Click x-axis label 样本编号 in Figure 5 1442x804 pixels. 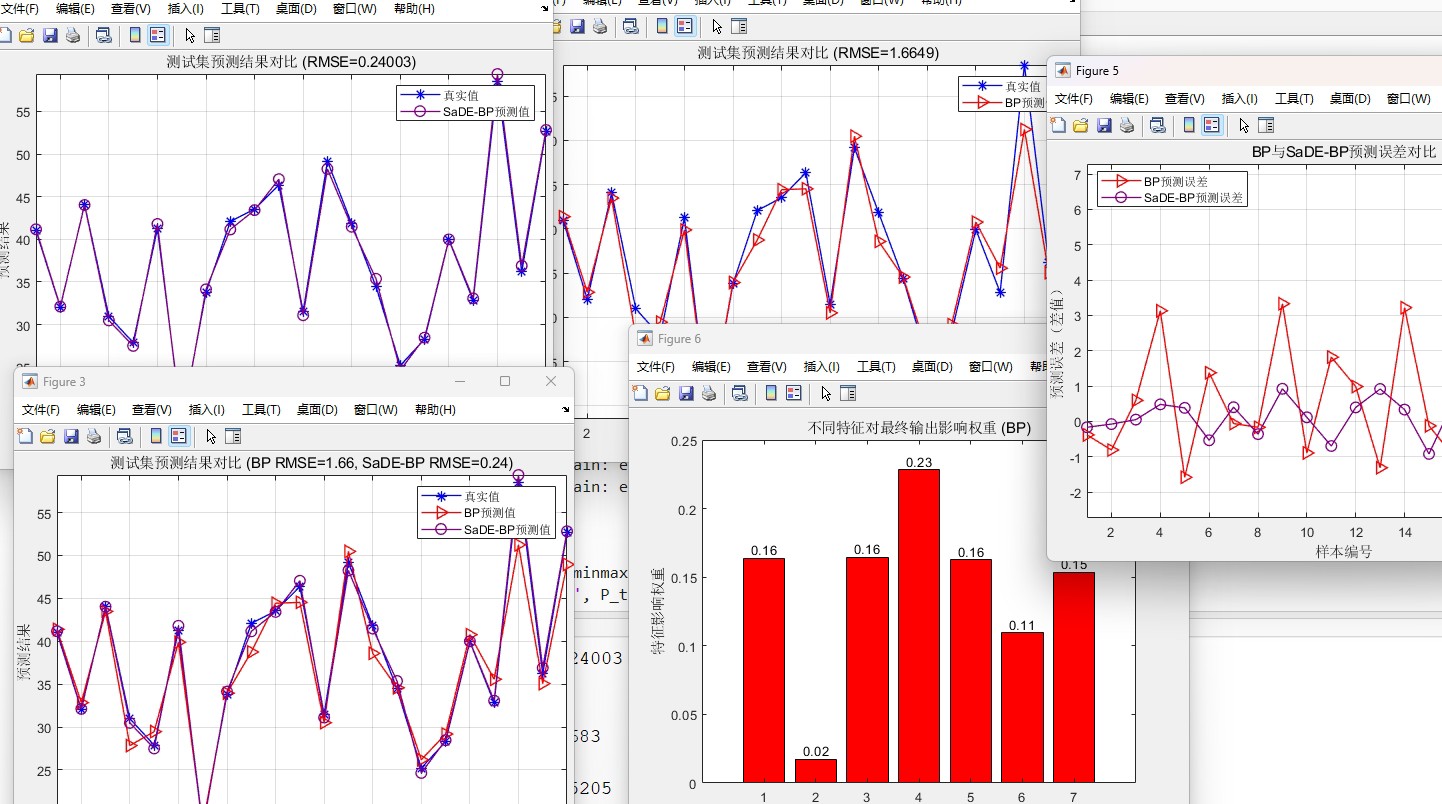point(1343,551)
